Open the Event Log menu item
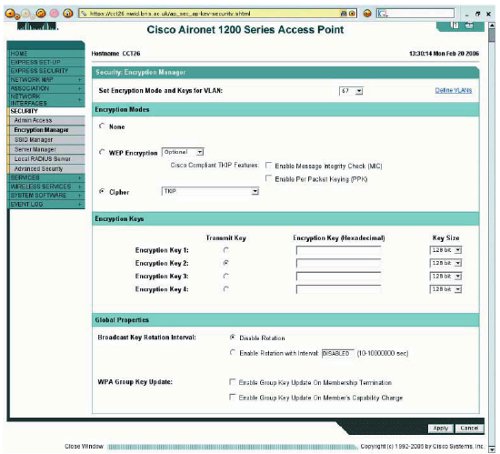 click(x=46, y=204)
